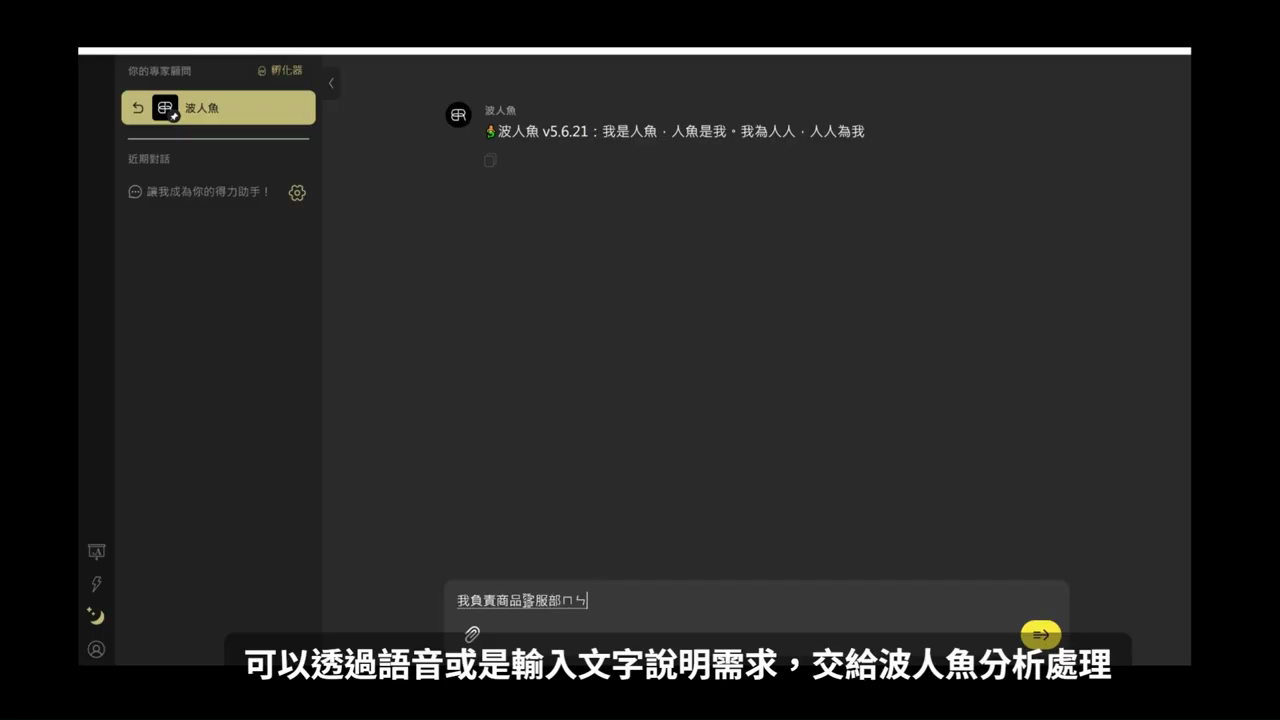Click the 波人魚 avatar in the chat message
1280x720 pixels.
click(x=458, y=115)
